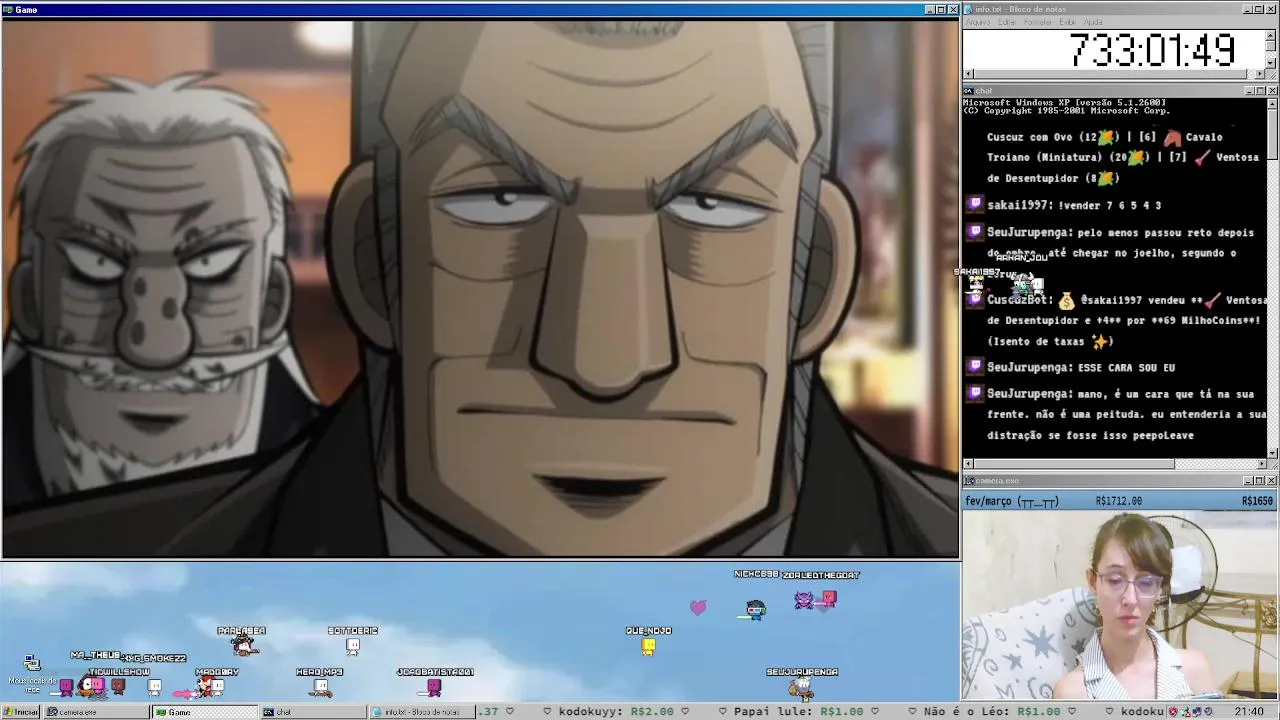Click the 'ESSE CARA SOU EU' chat message
The height and width of the screenshot is (720, 1280).
pos(1125,368)
